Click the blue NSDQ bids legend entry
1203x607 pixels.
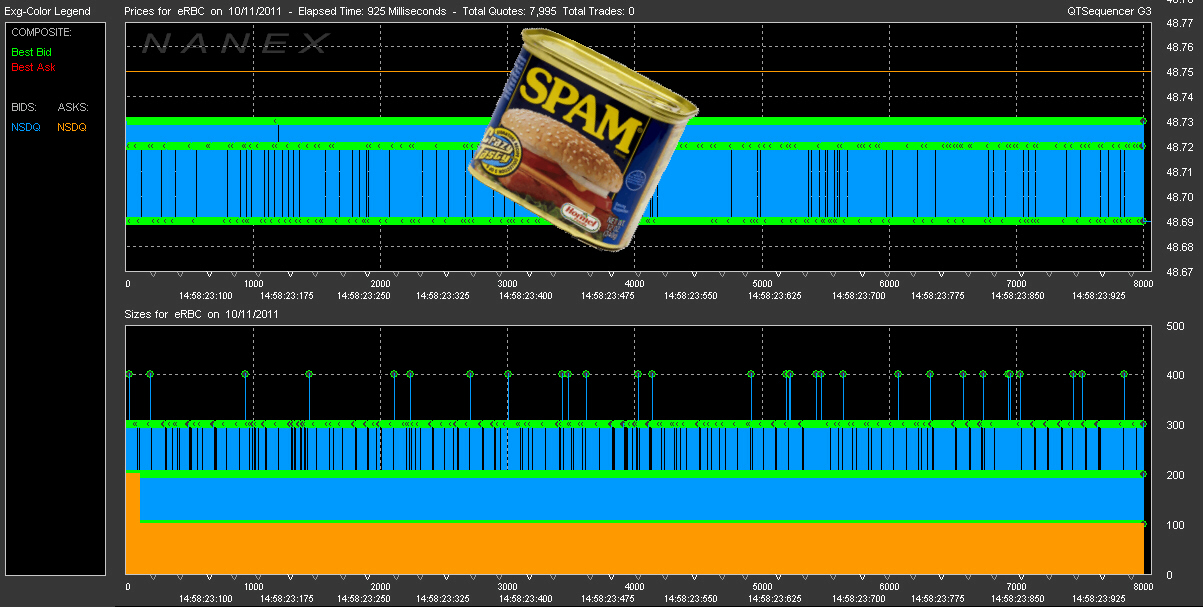click(x=25, y=127)
